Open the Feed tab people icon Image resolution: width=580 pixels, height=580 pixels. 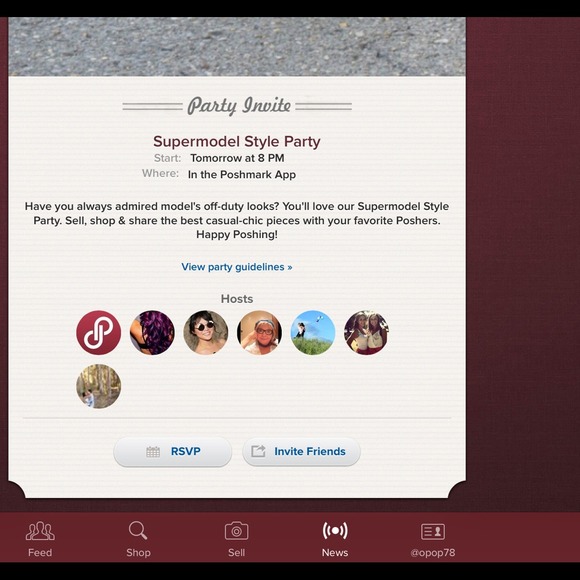coord(40,531)
